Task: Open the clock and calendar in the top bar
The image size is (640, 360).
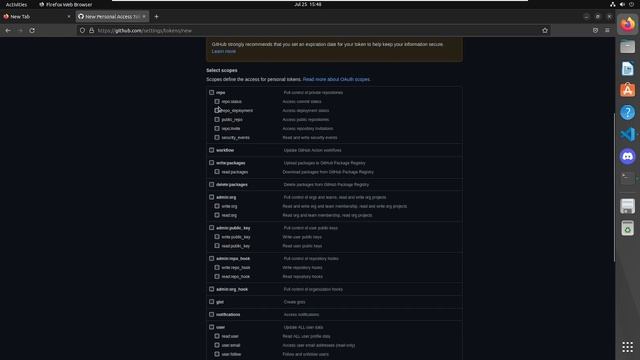Action: 308,4
